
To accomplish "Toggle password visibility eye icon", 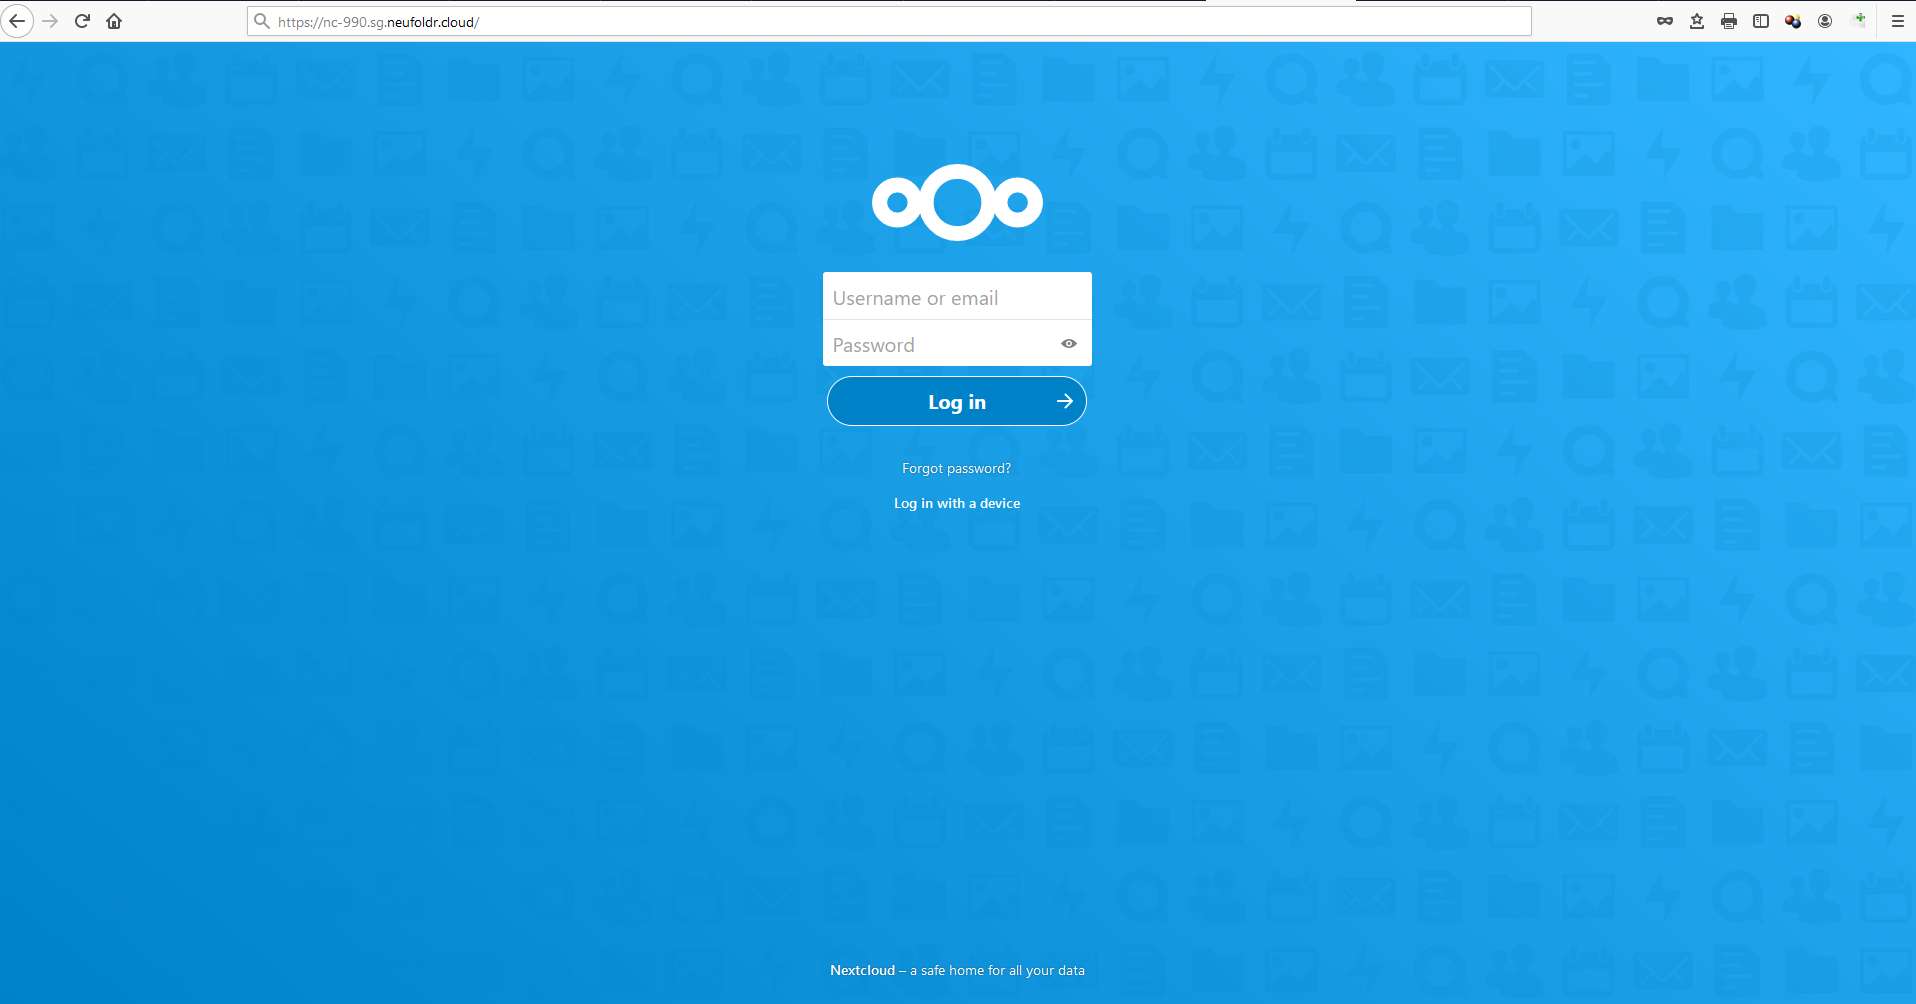I will pyautogui.click(x=1069, y=343).
